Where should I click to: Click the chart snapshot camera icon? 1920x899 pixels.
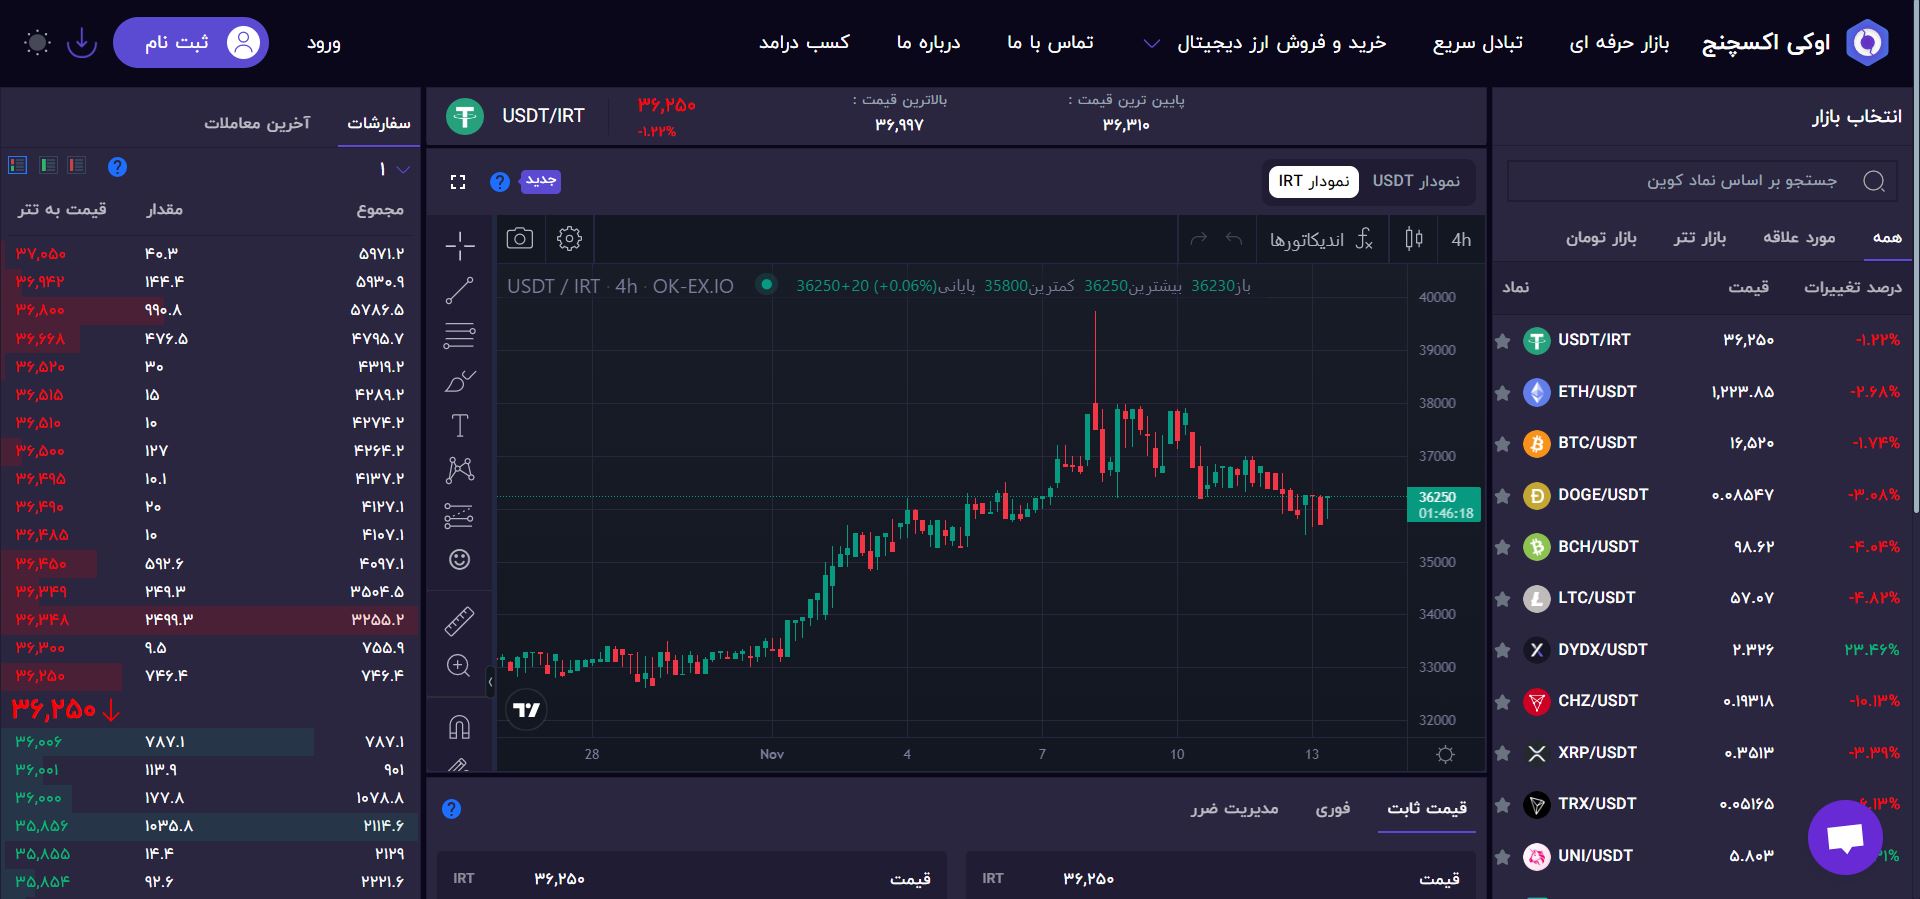coord(519,238)
